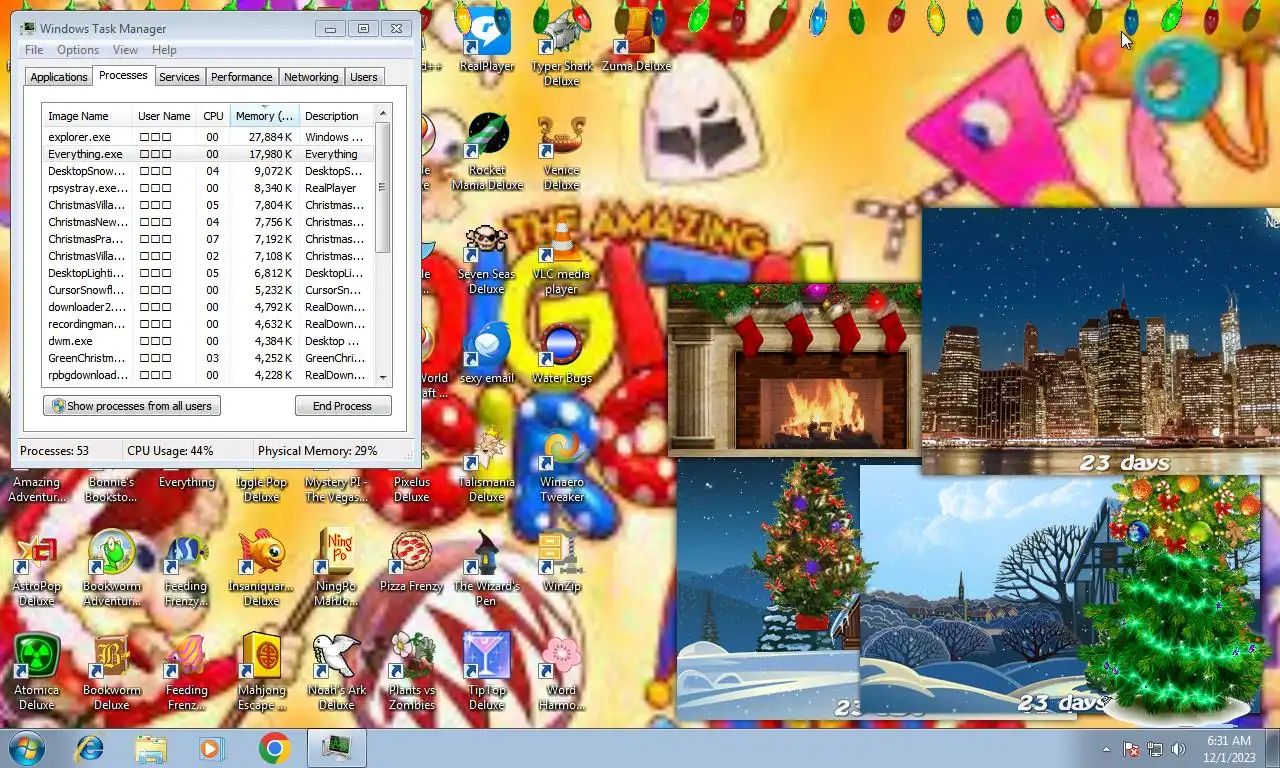Click the Description column header
Screen dimensions: 1280x768
pos(336,115)
